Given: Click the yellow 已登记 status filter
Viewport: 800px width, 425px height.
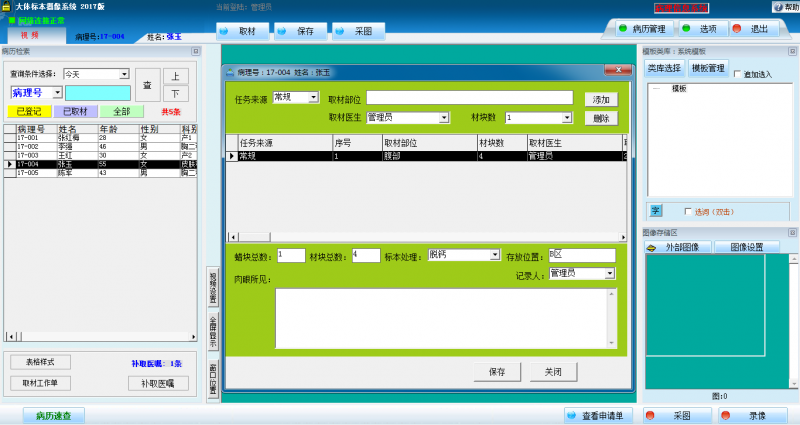Looking at the screenshot, I should [28, 112].
